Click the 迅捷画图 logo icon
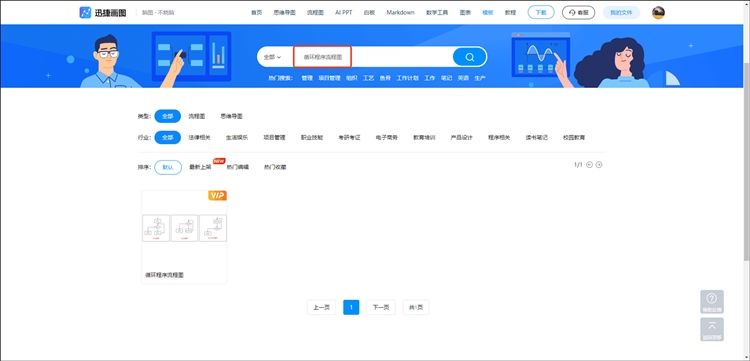 (x=85, y=12)
